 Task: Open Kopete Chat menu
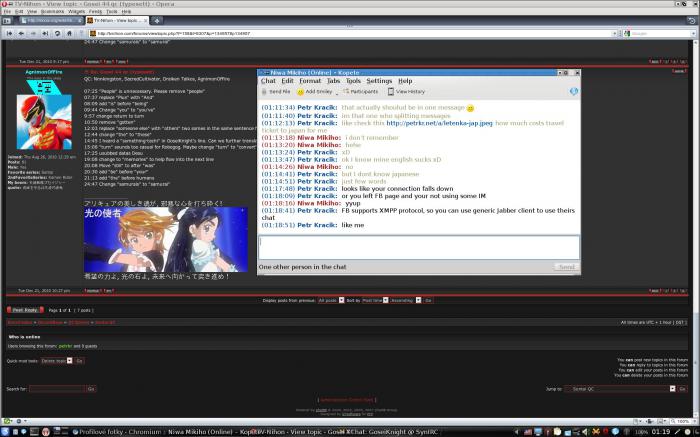click(268, 81)
